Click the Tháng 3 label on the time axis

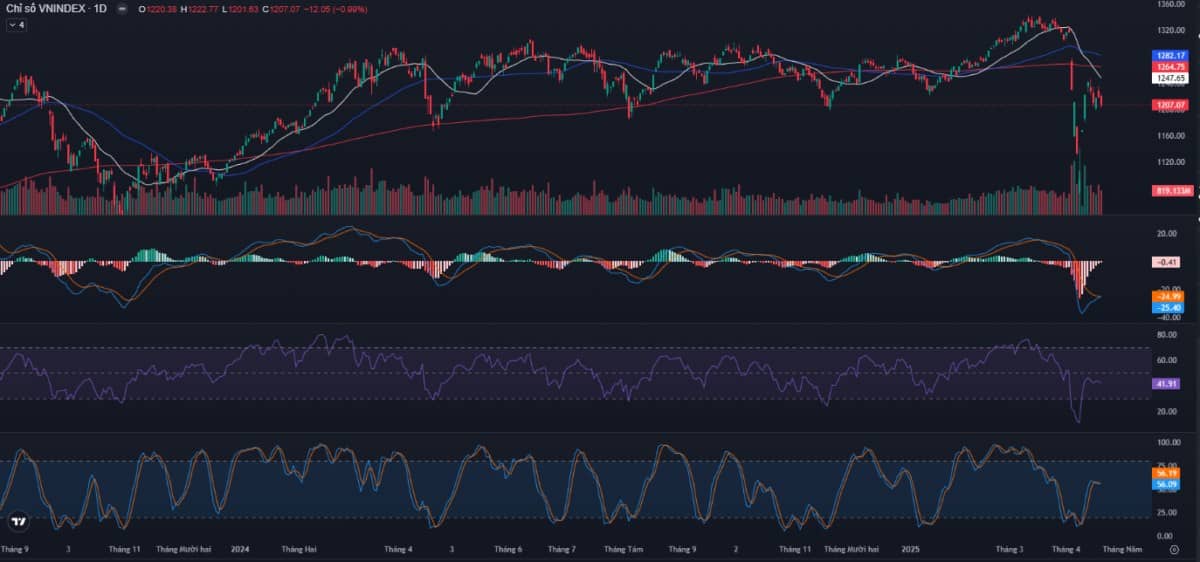tap(1010, 549)
